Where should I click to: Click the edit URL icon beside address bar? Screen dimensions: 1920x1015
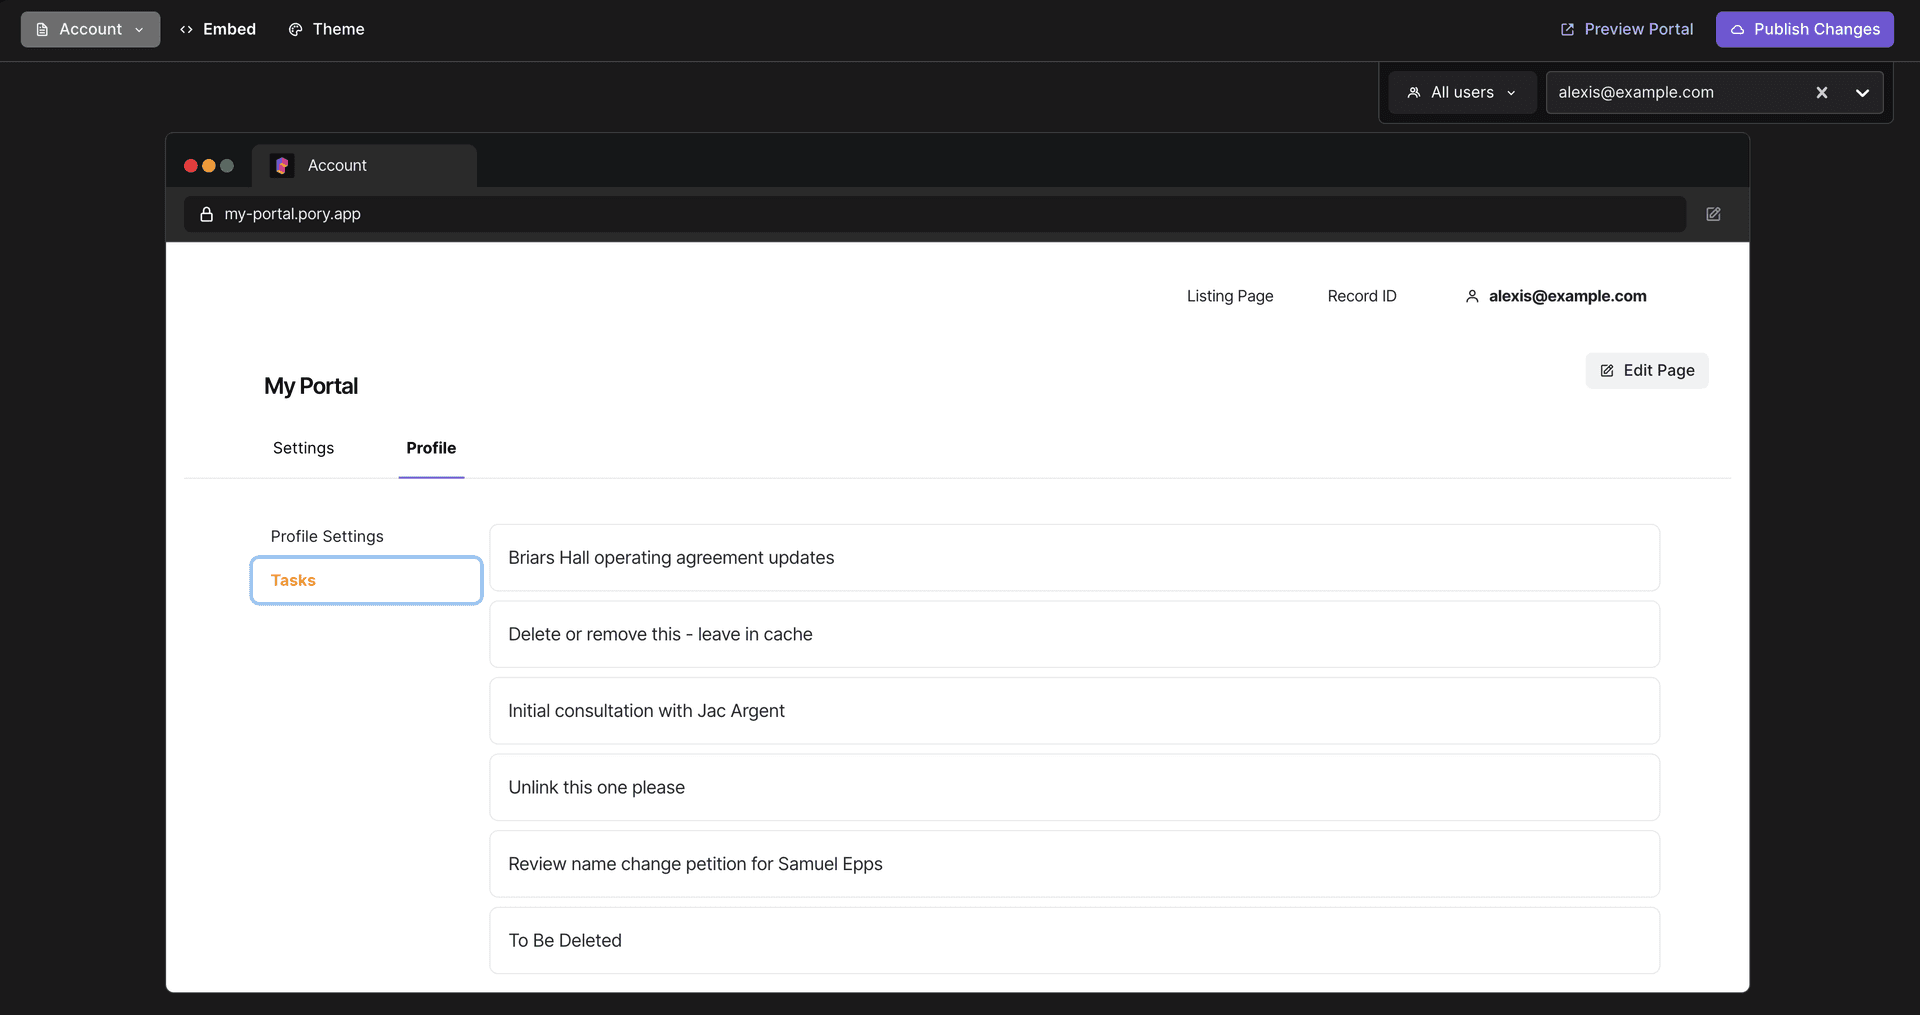tap(1713, 214)
